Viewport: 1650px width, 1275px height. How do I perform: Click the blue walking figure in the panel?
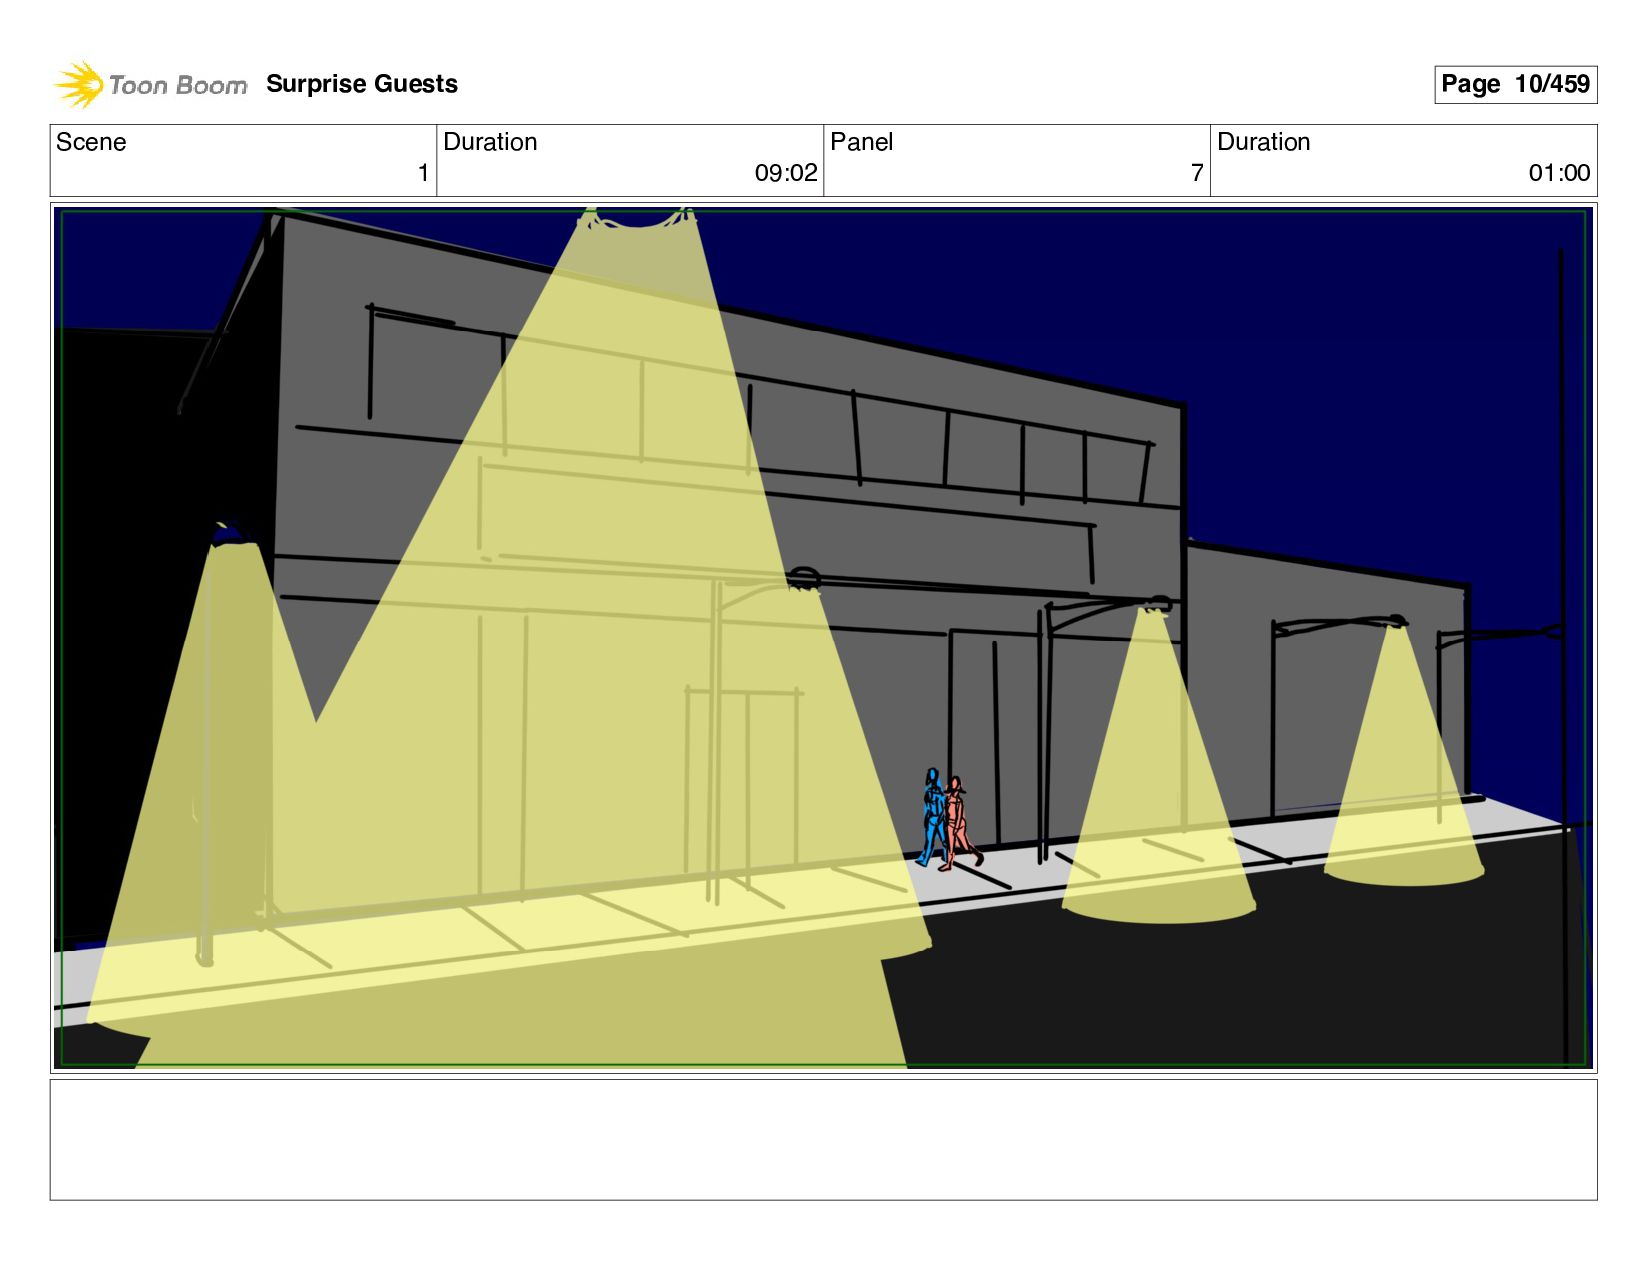[932, 817]
